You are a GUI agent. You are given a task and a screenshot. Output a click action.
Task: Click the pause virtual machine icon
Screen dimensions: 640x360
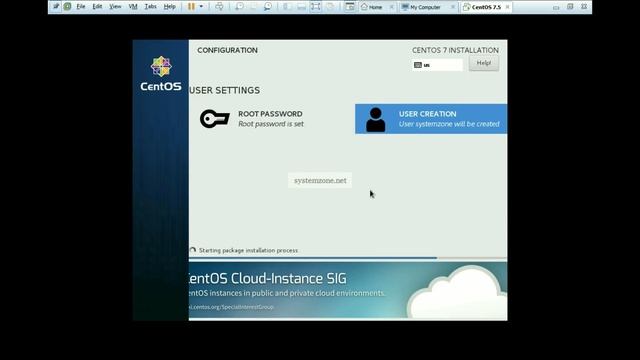[x=191, y=7]
